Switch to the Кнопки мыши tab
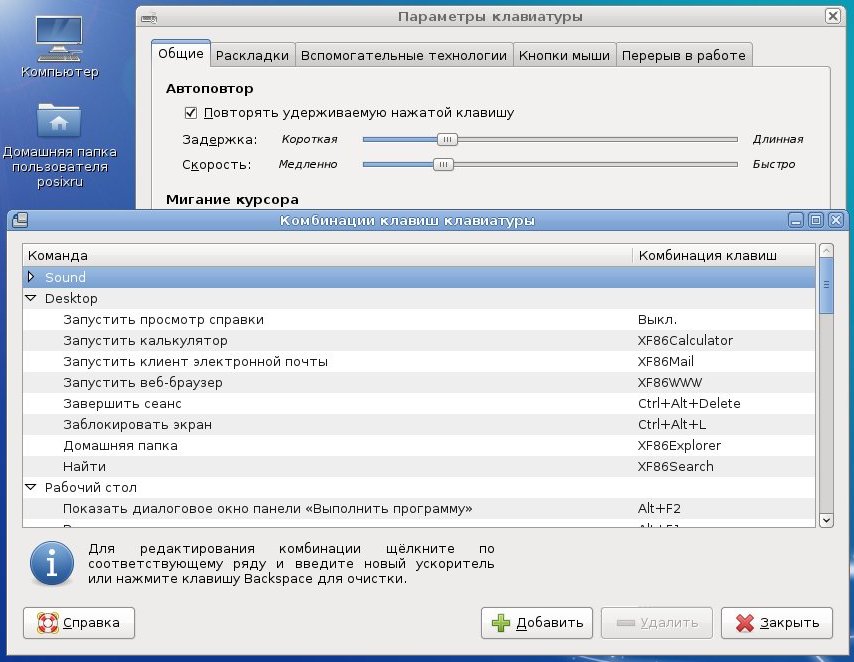854x662 pixels. (564, 55)
